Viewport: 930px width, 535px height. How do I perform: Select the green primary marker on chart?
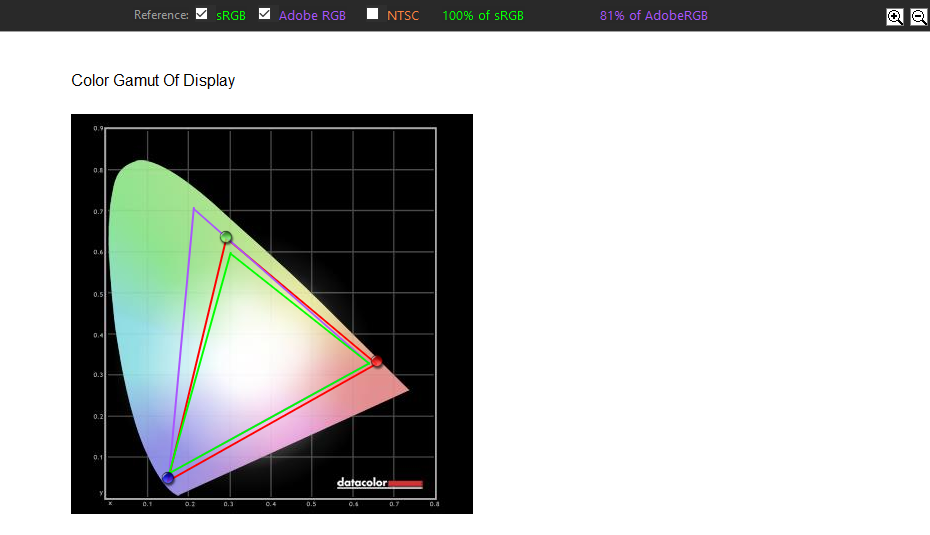click(226, 237)
